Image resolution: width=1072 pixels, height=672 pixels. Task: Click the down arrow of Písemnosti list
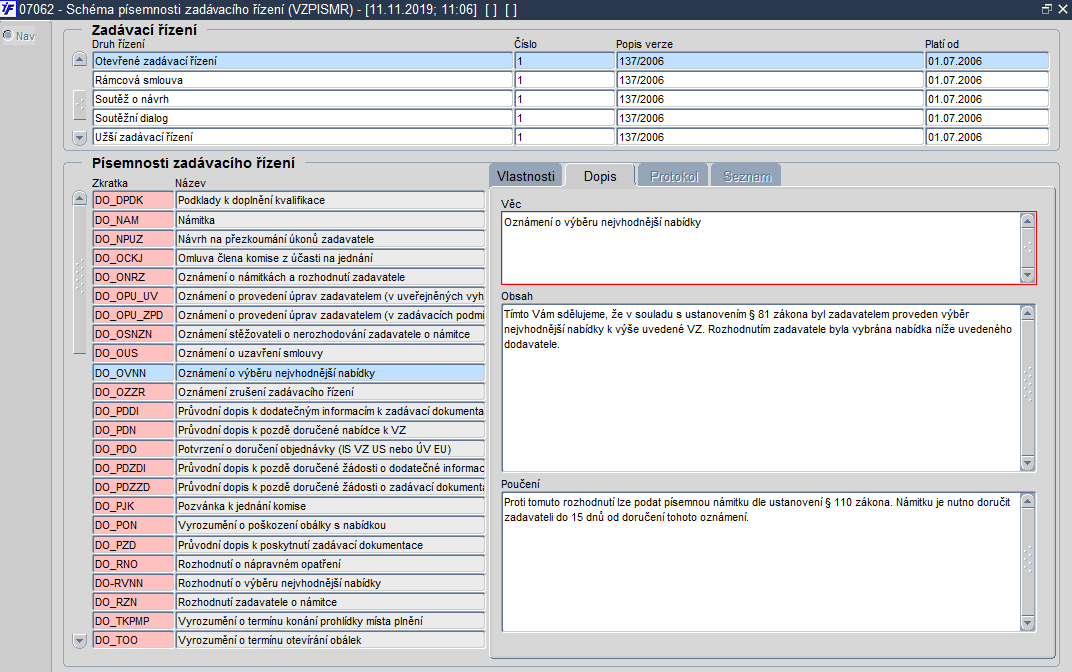coord(79,641)
